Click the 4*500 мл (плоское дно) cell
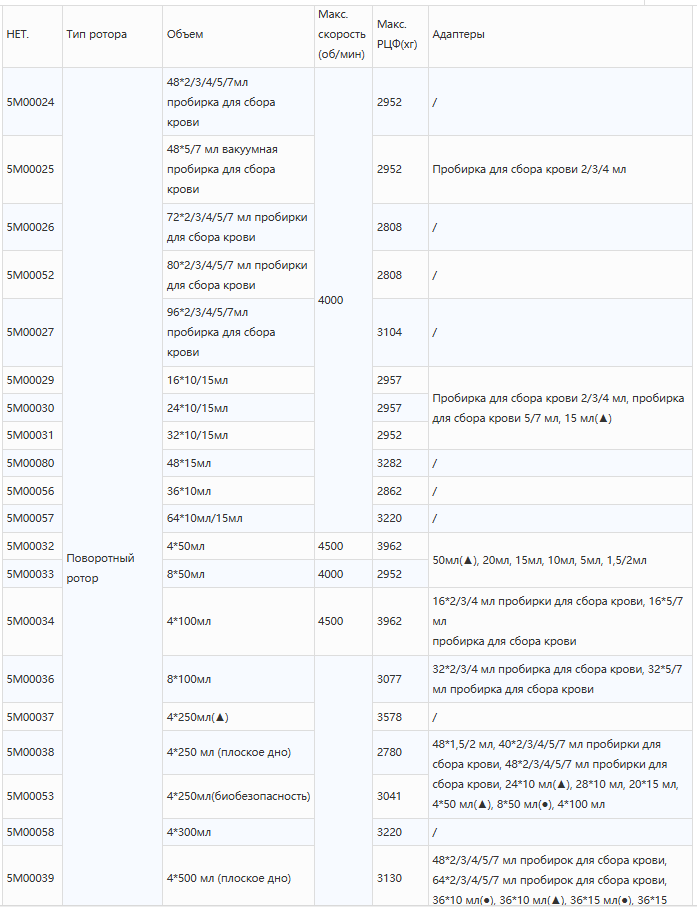The height and width of the screenshot is (907, 697). pos(238,878)
